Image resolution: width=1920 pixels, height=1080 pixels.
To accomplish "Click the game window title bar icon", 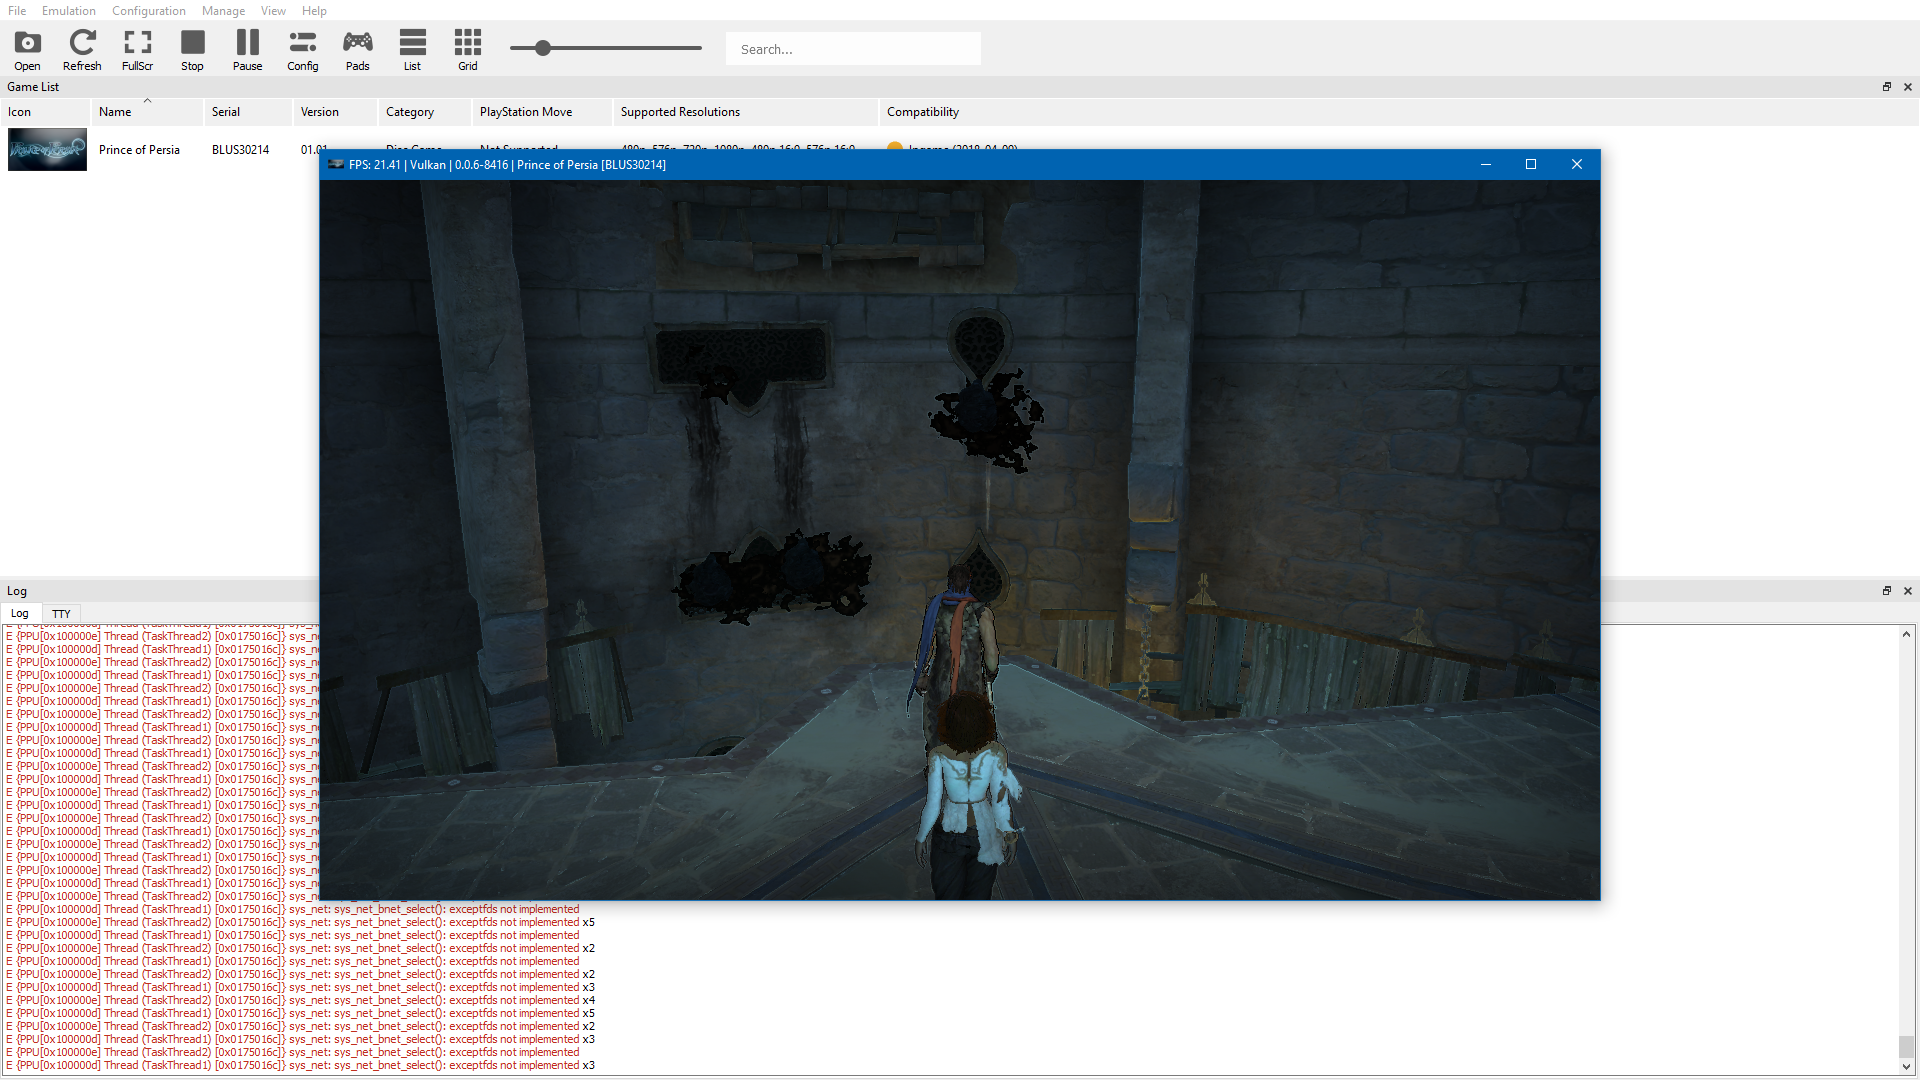I will [336, 165].
